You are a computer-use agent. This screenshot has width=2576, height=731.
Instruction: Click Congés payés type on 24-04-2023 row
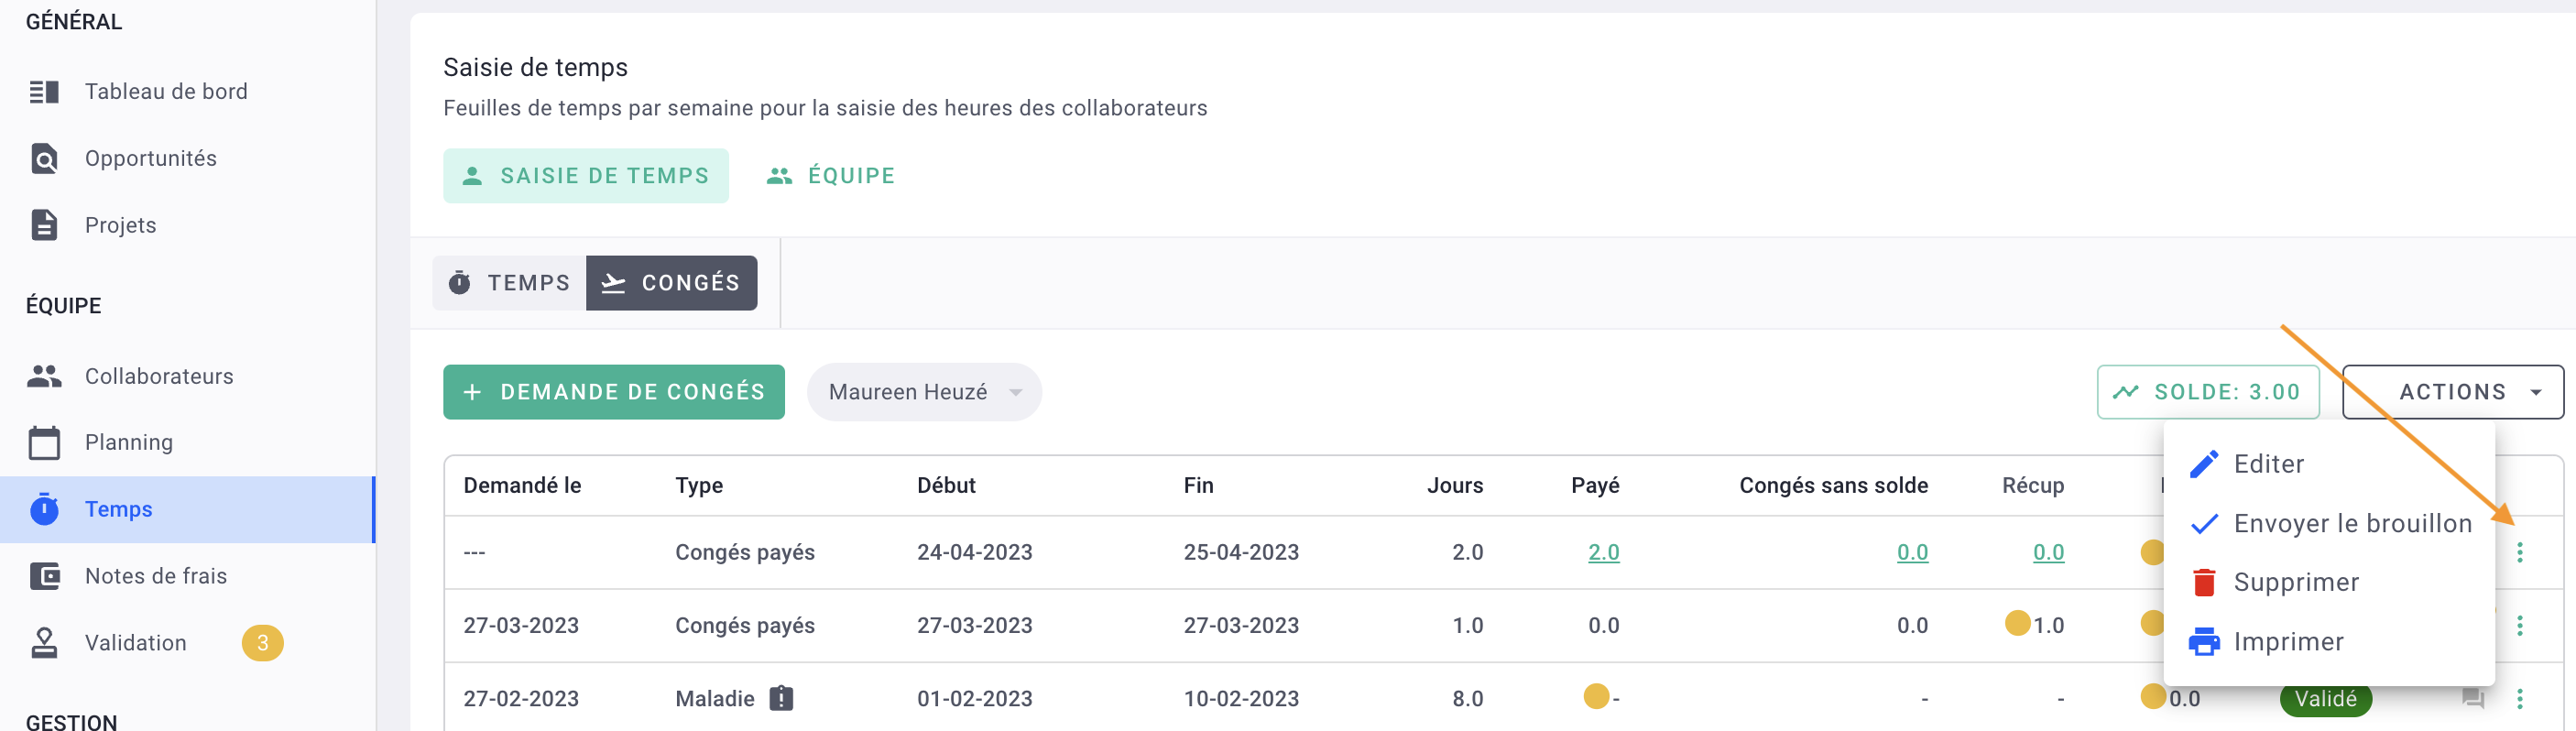(x=745, y=552)
